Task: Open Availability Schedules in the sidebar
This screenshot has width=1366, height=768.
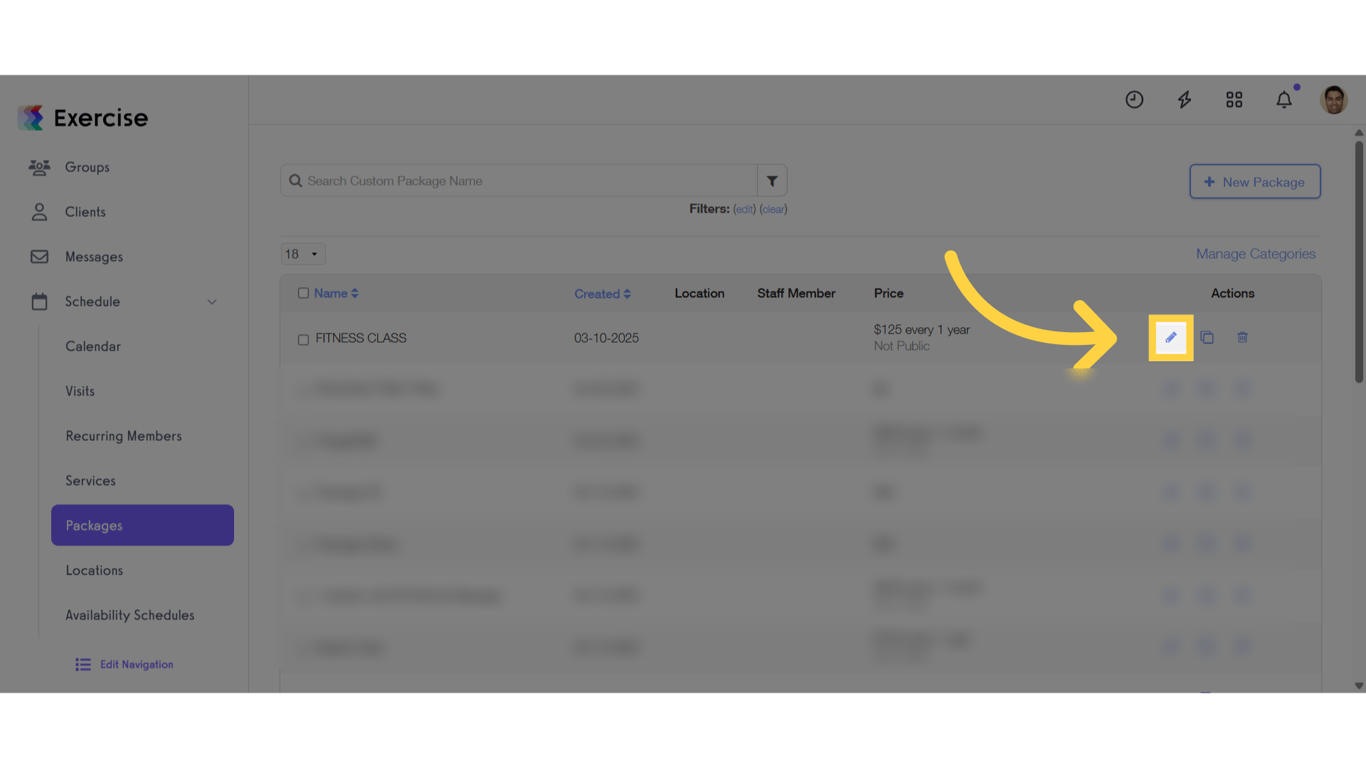Action: [130, 616]
